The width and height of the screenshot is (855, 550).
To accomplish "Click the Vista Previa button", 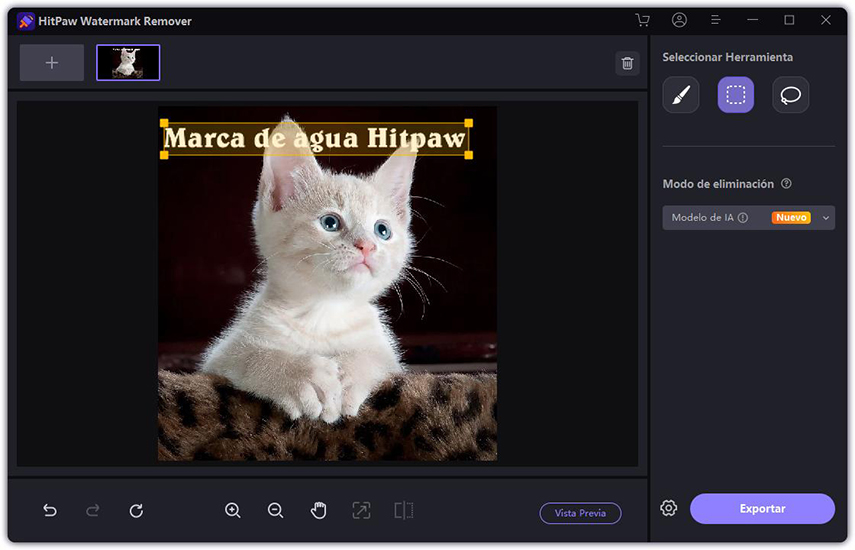I will (580, 513).
